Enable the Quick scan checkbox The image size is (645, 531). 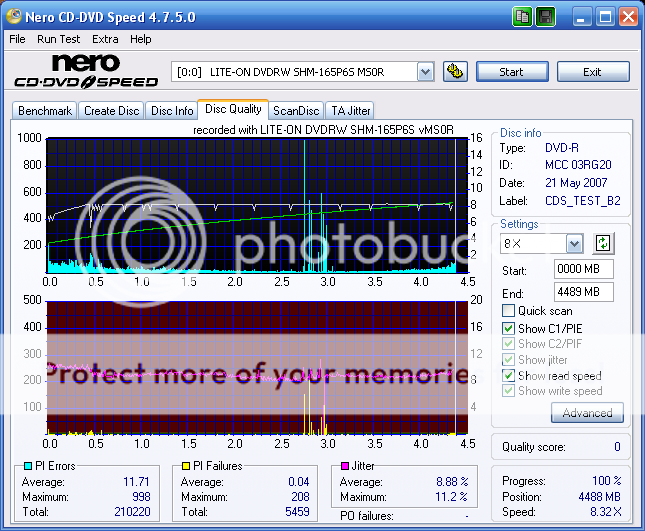coord(509,311)
